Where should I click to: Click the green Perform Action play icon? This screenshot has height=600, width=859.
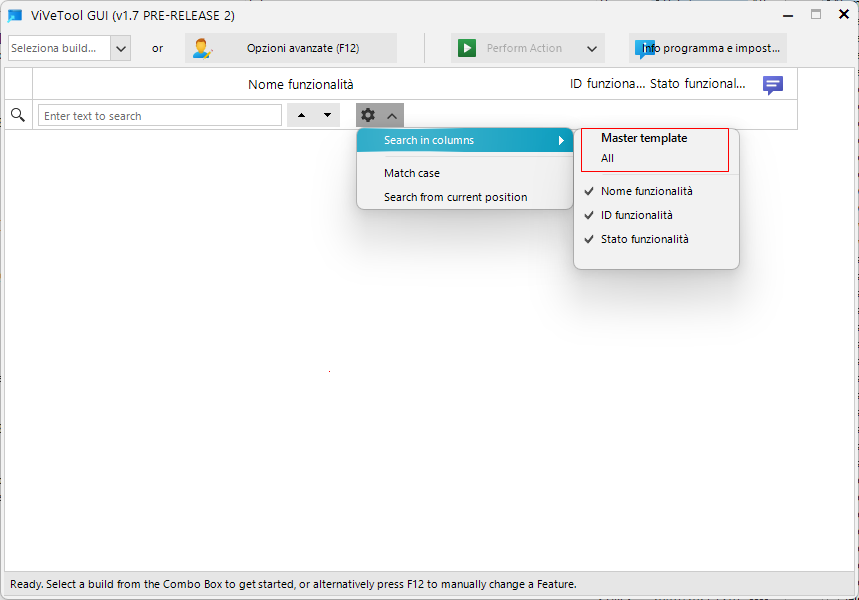467,47
